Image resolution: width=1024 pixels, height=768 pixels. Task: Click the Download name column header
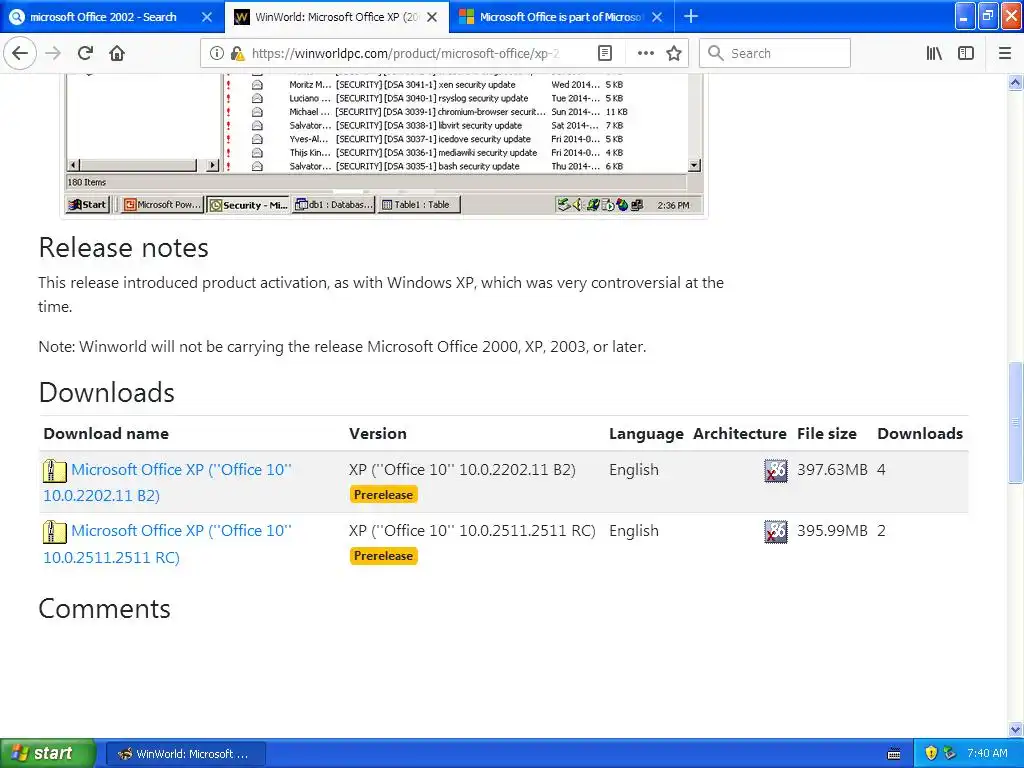[x=106, y=434]
